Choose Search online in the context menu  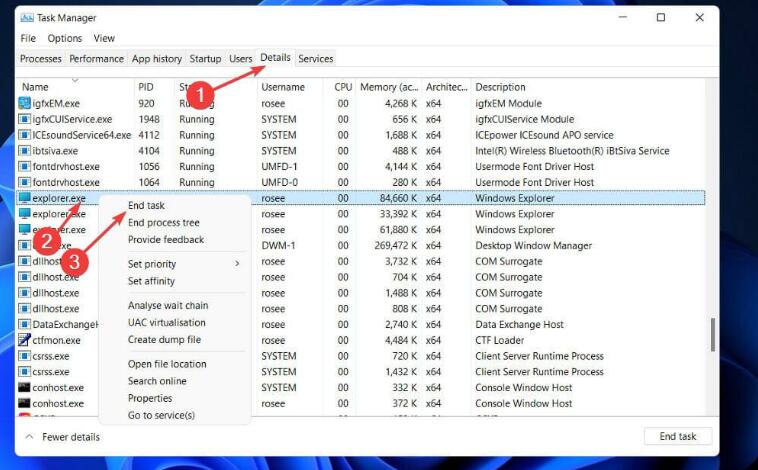click(x=157, y=381)
